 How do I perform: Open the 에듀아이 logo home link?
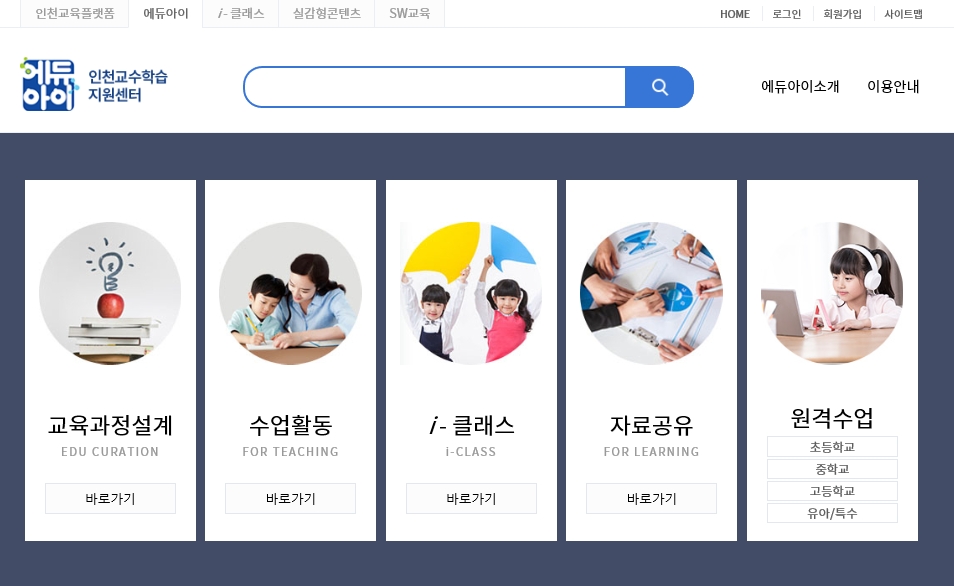(94, 85)
